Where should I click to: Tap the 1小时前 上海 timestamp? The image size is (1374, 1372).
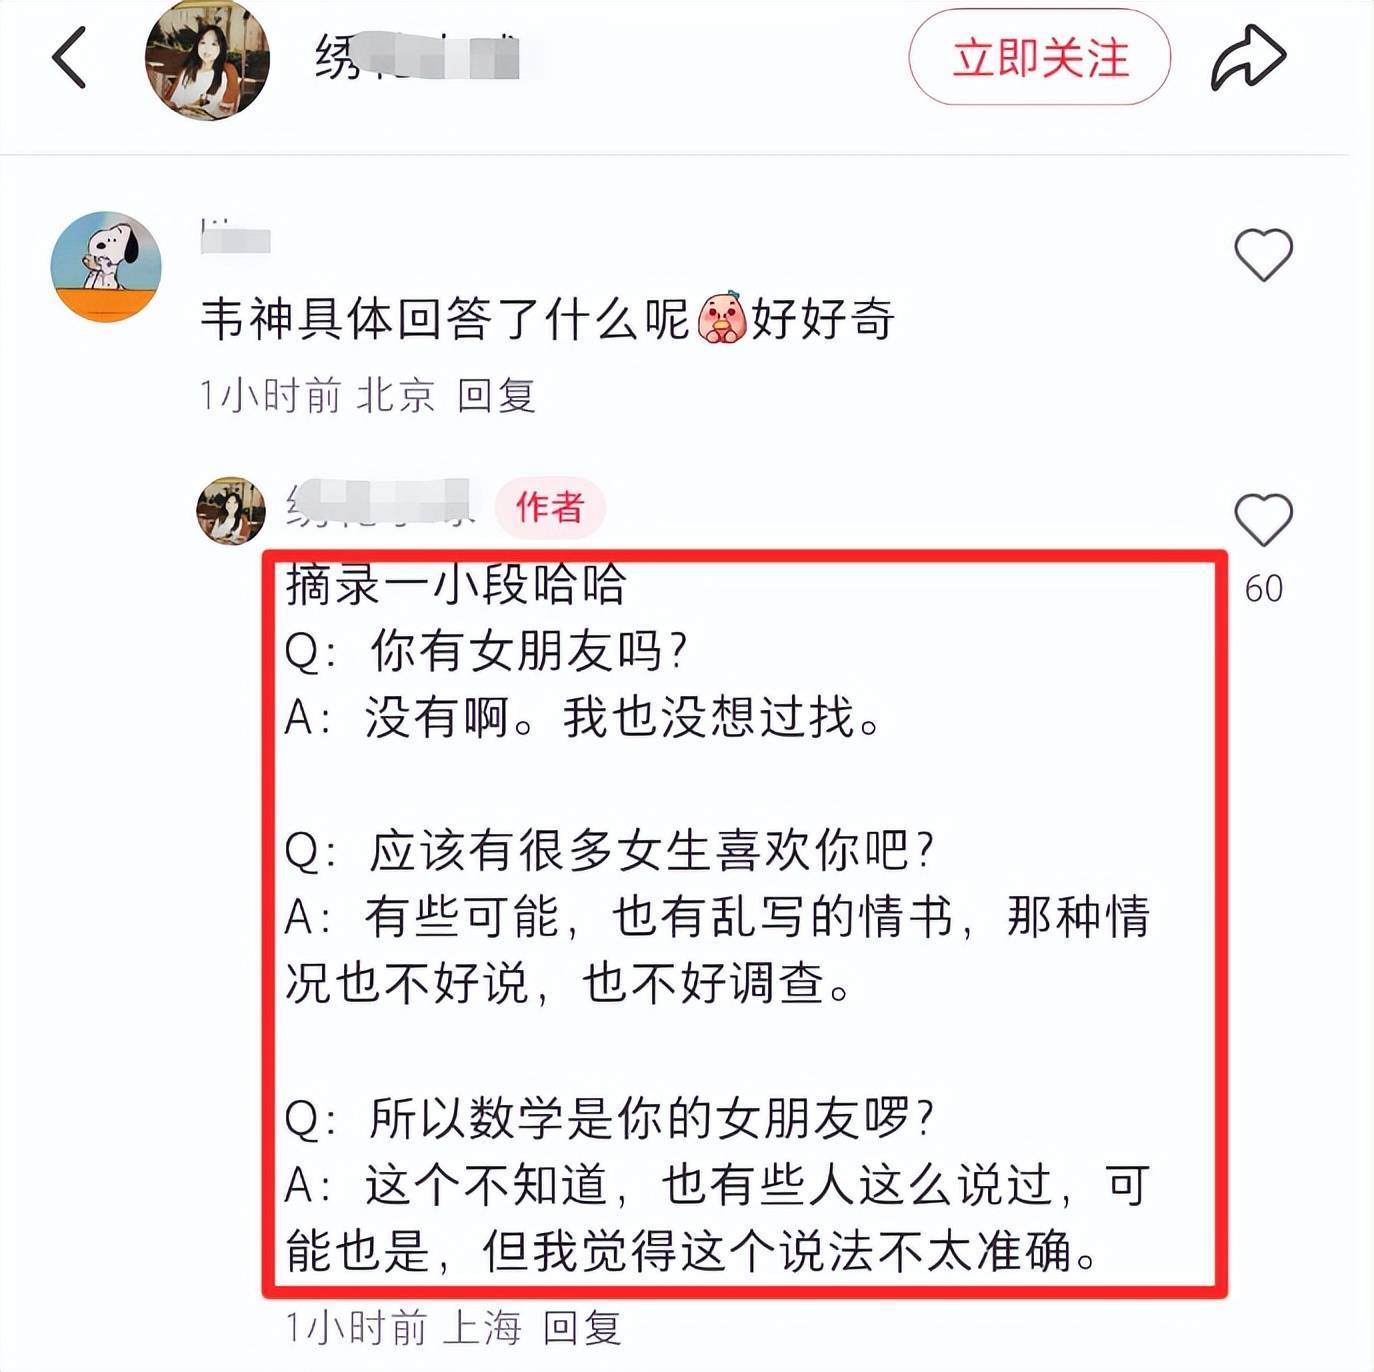[403, 1328]
